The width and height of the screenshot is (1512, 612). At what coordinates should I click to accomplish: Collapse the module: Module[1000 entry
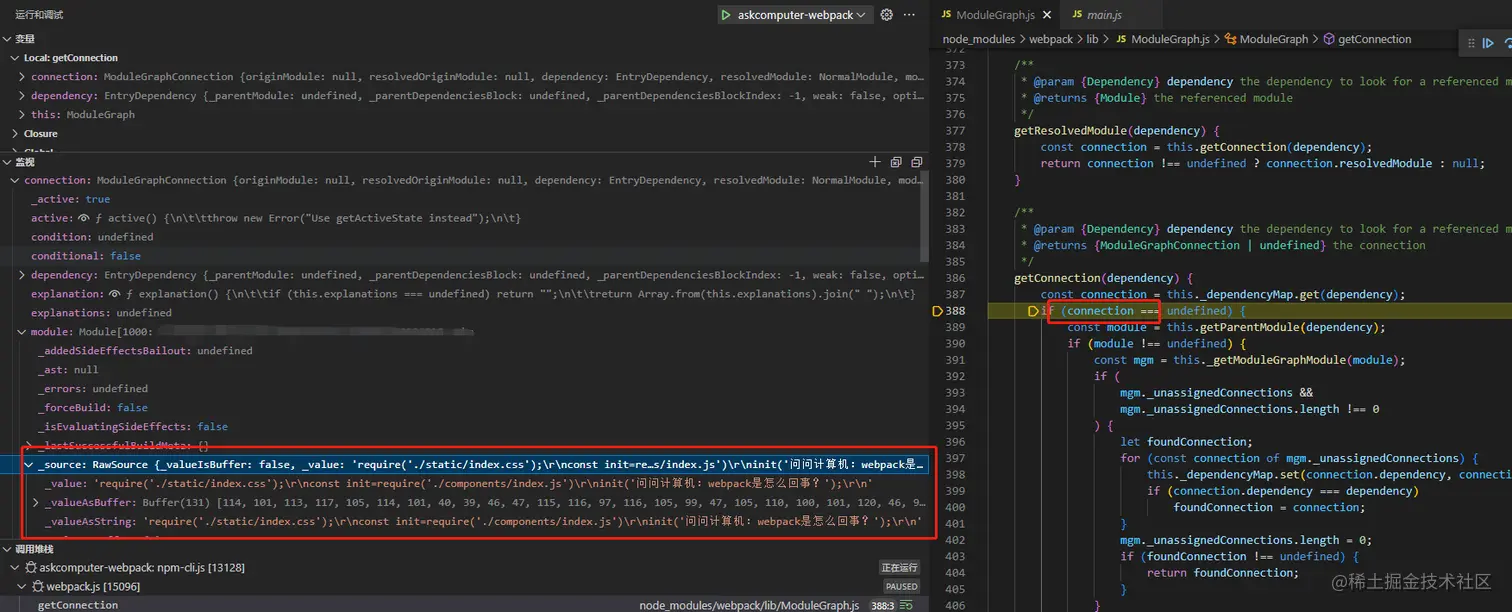pos(23,332)
